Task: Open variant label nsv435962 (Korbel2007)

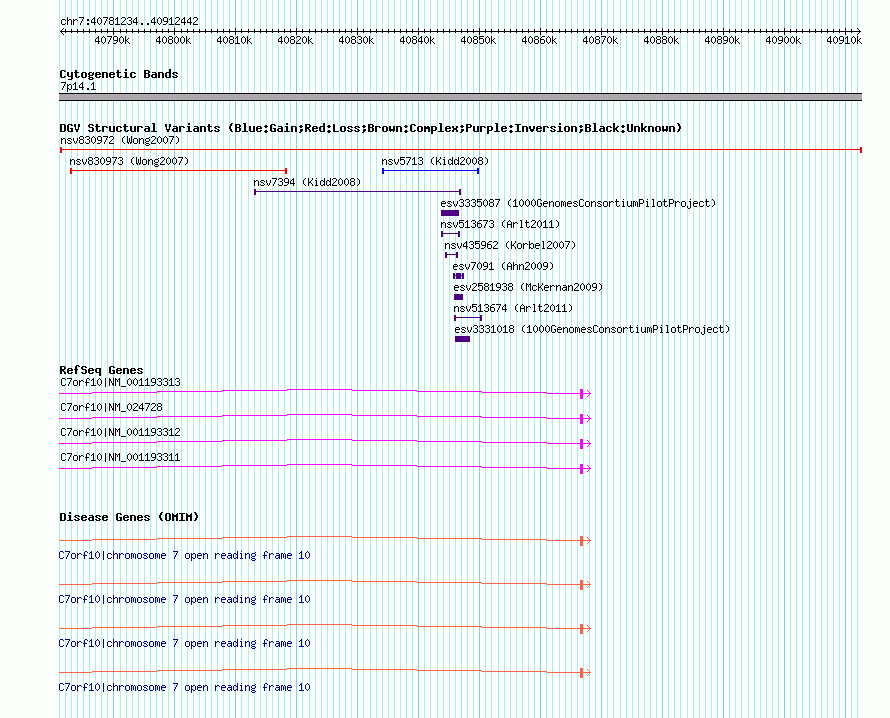Action: [x=510, y=246]
